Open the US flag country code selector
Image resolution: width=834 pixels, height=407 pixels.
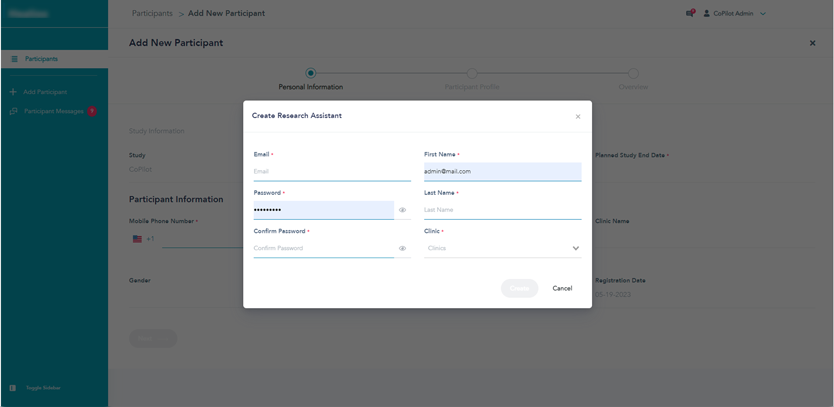[138, 239]
